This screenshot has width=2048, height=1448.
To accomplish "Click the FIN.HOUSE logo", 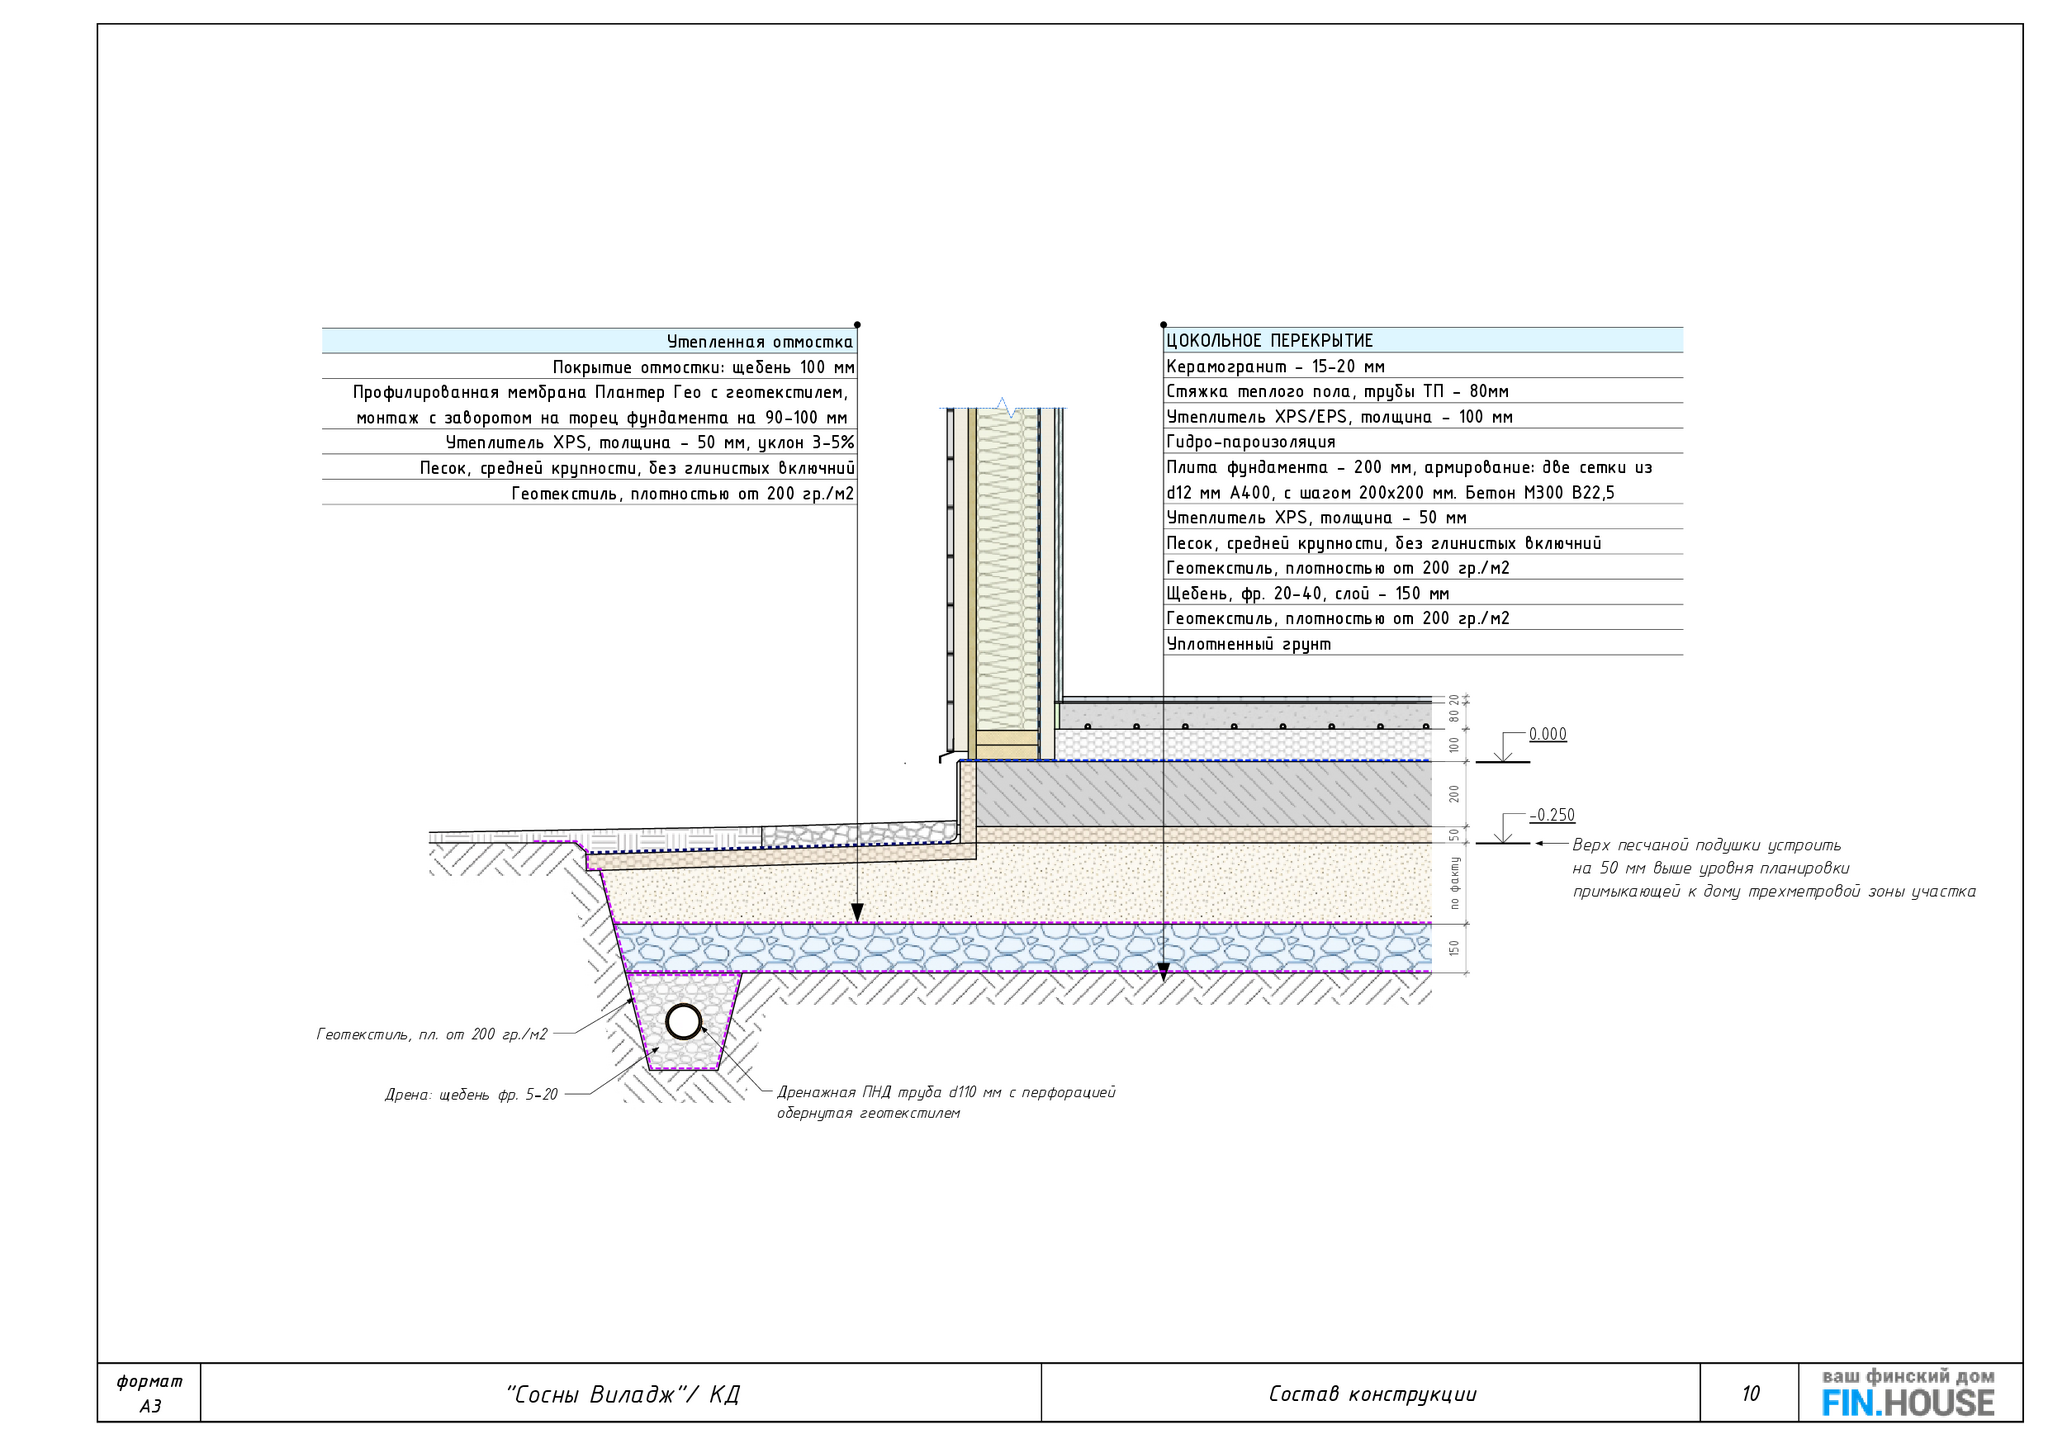I will coord(1908,1393).
